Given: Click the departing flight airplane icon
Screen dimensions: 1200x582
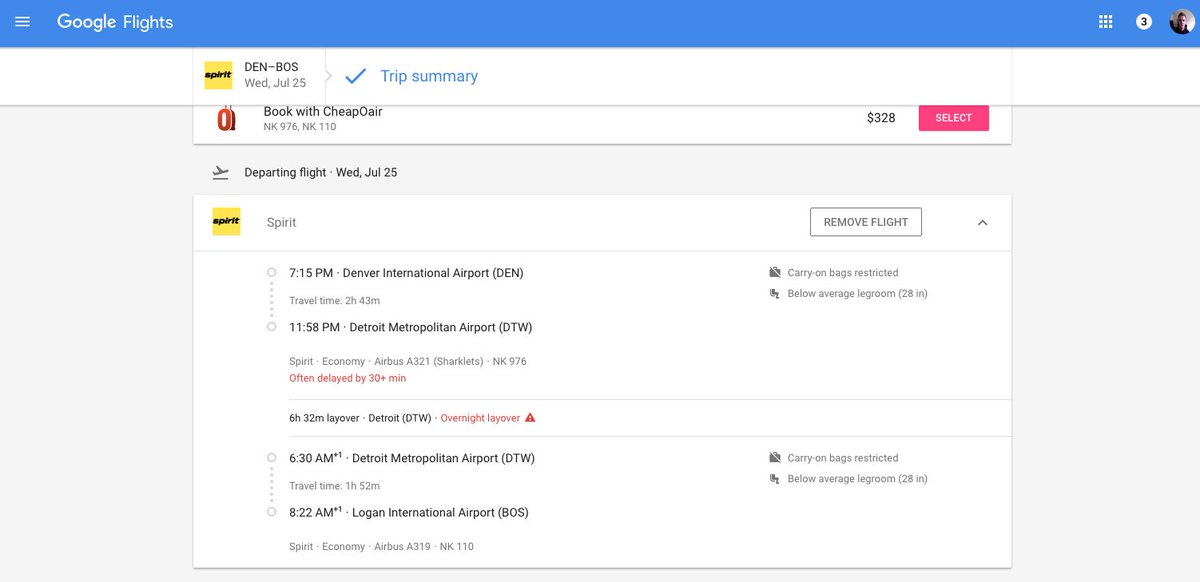Looking at the screenshot, I should tap(221, 173).
